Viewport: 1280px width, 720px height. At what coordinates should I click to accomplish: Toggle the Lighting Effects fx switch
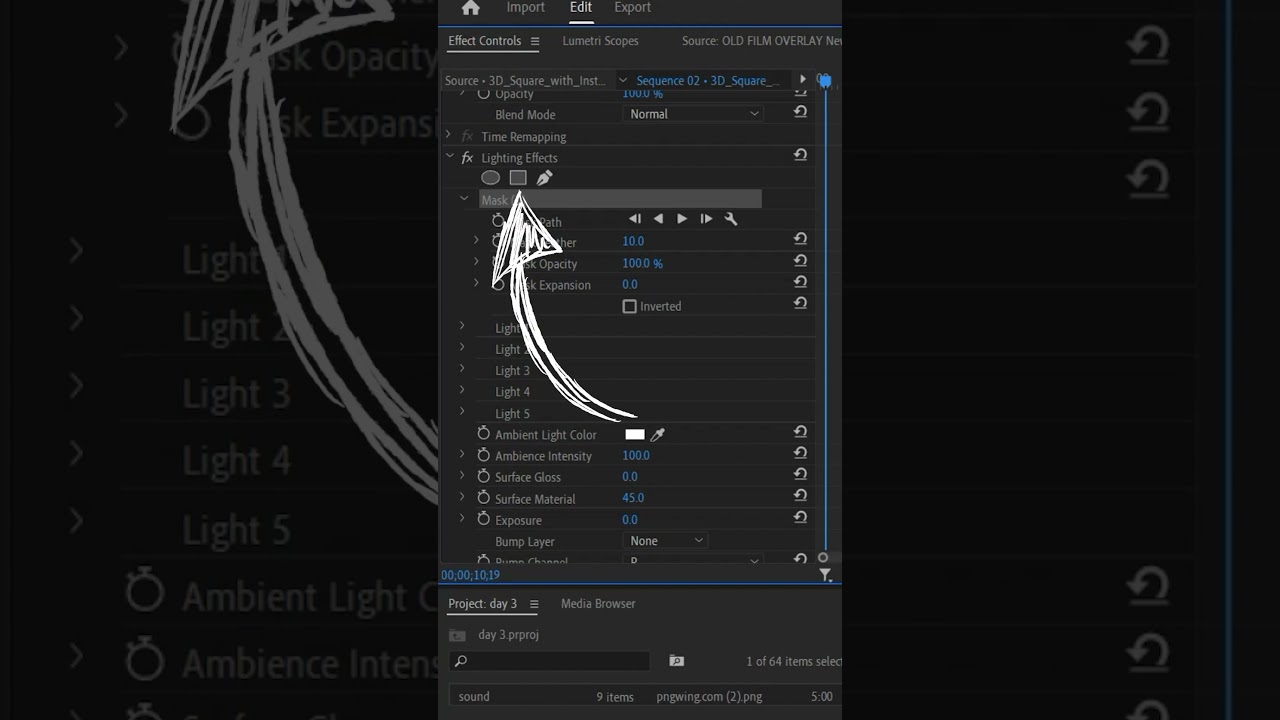click(x=467, y=158)
